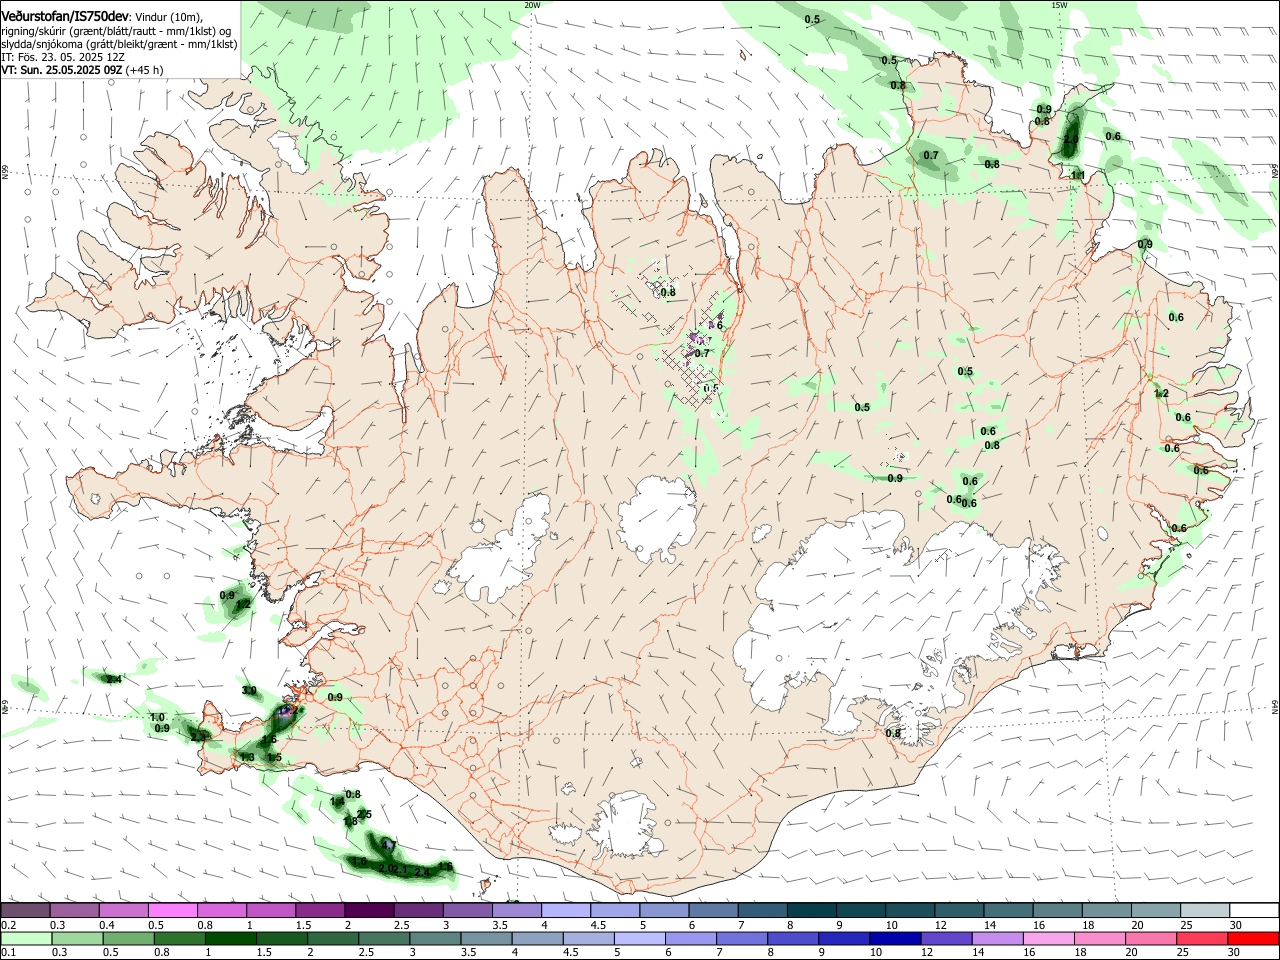The height and width of the screenshot is (960, 1280).
Task: Click the 'Vindur (10m)' text
Action: pos(168,17)
